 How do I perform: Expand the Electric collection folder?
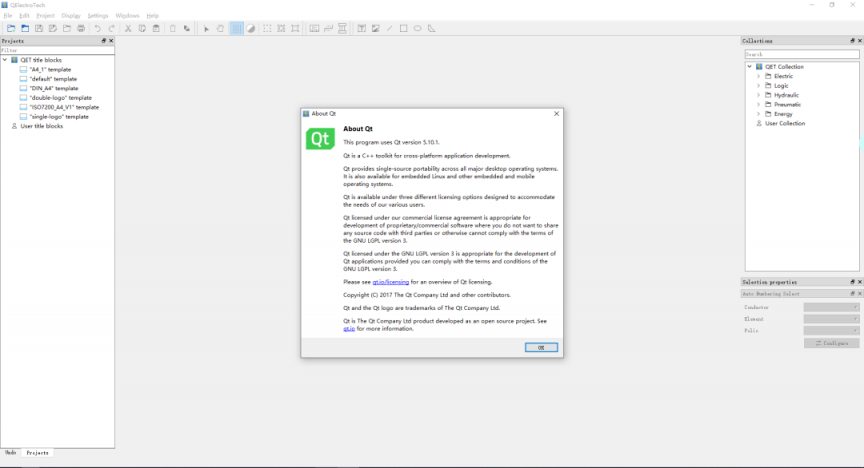759,76
